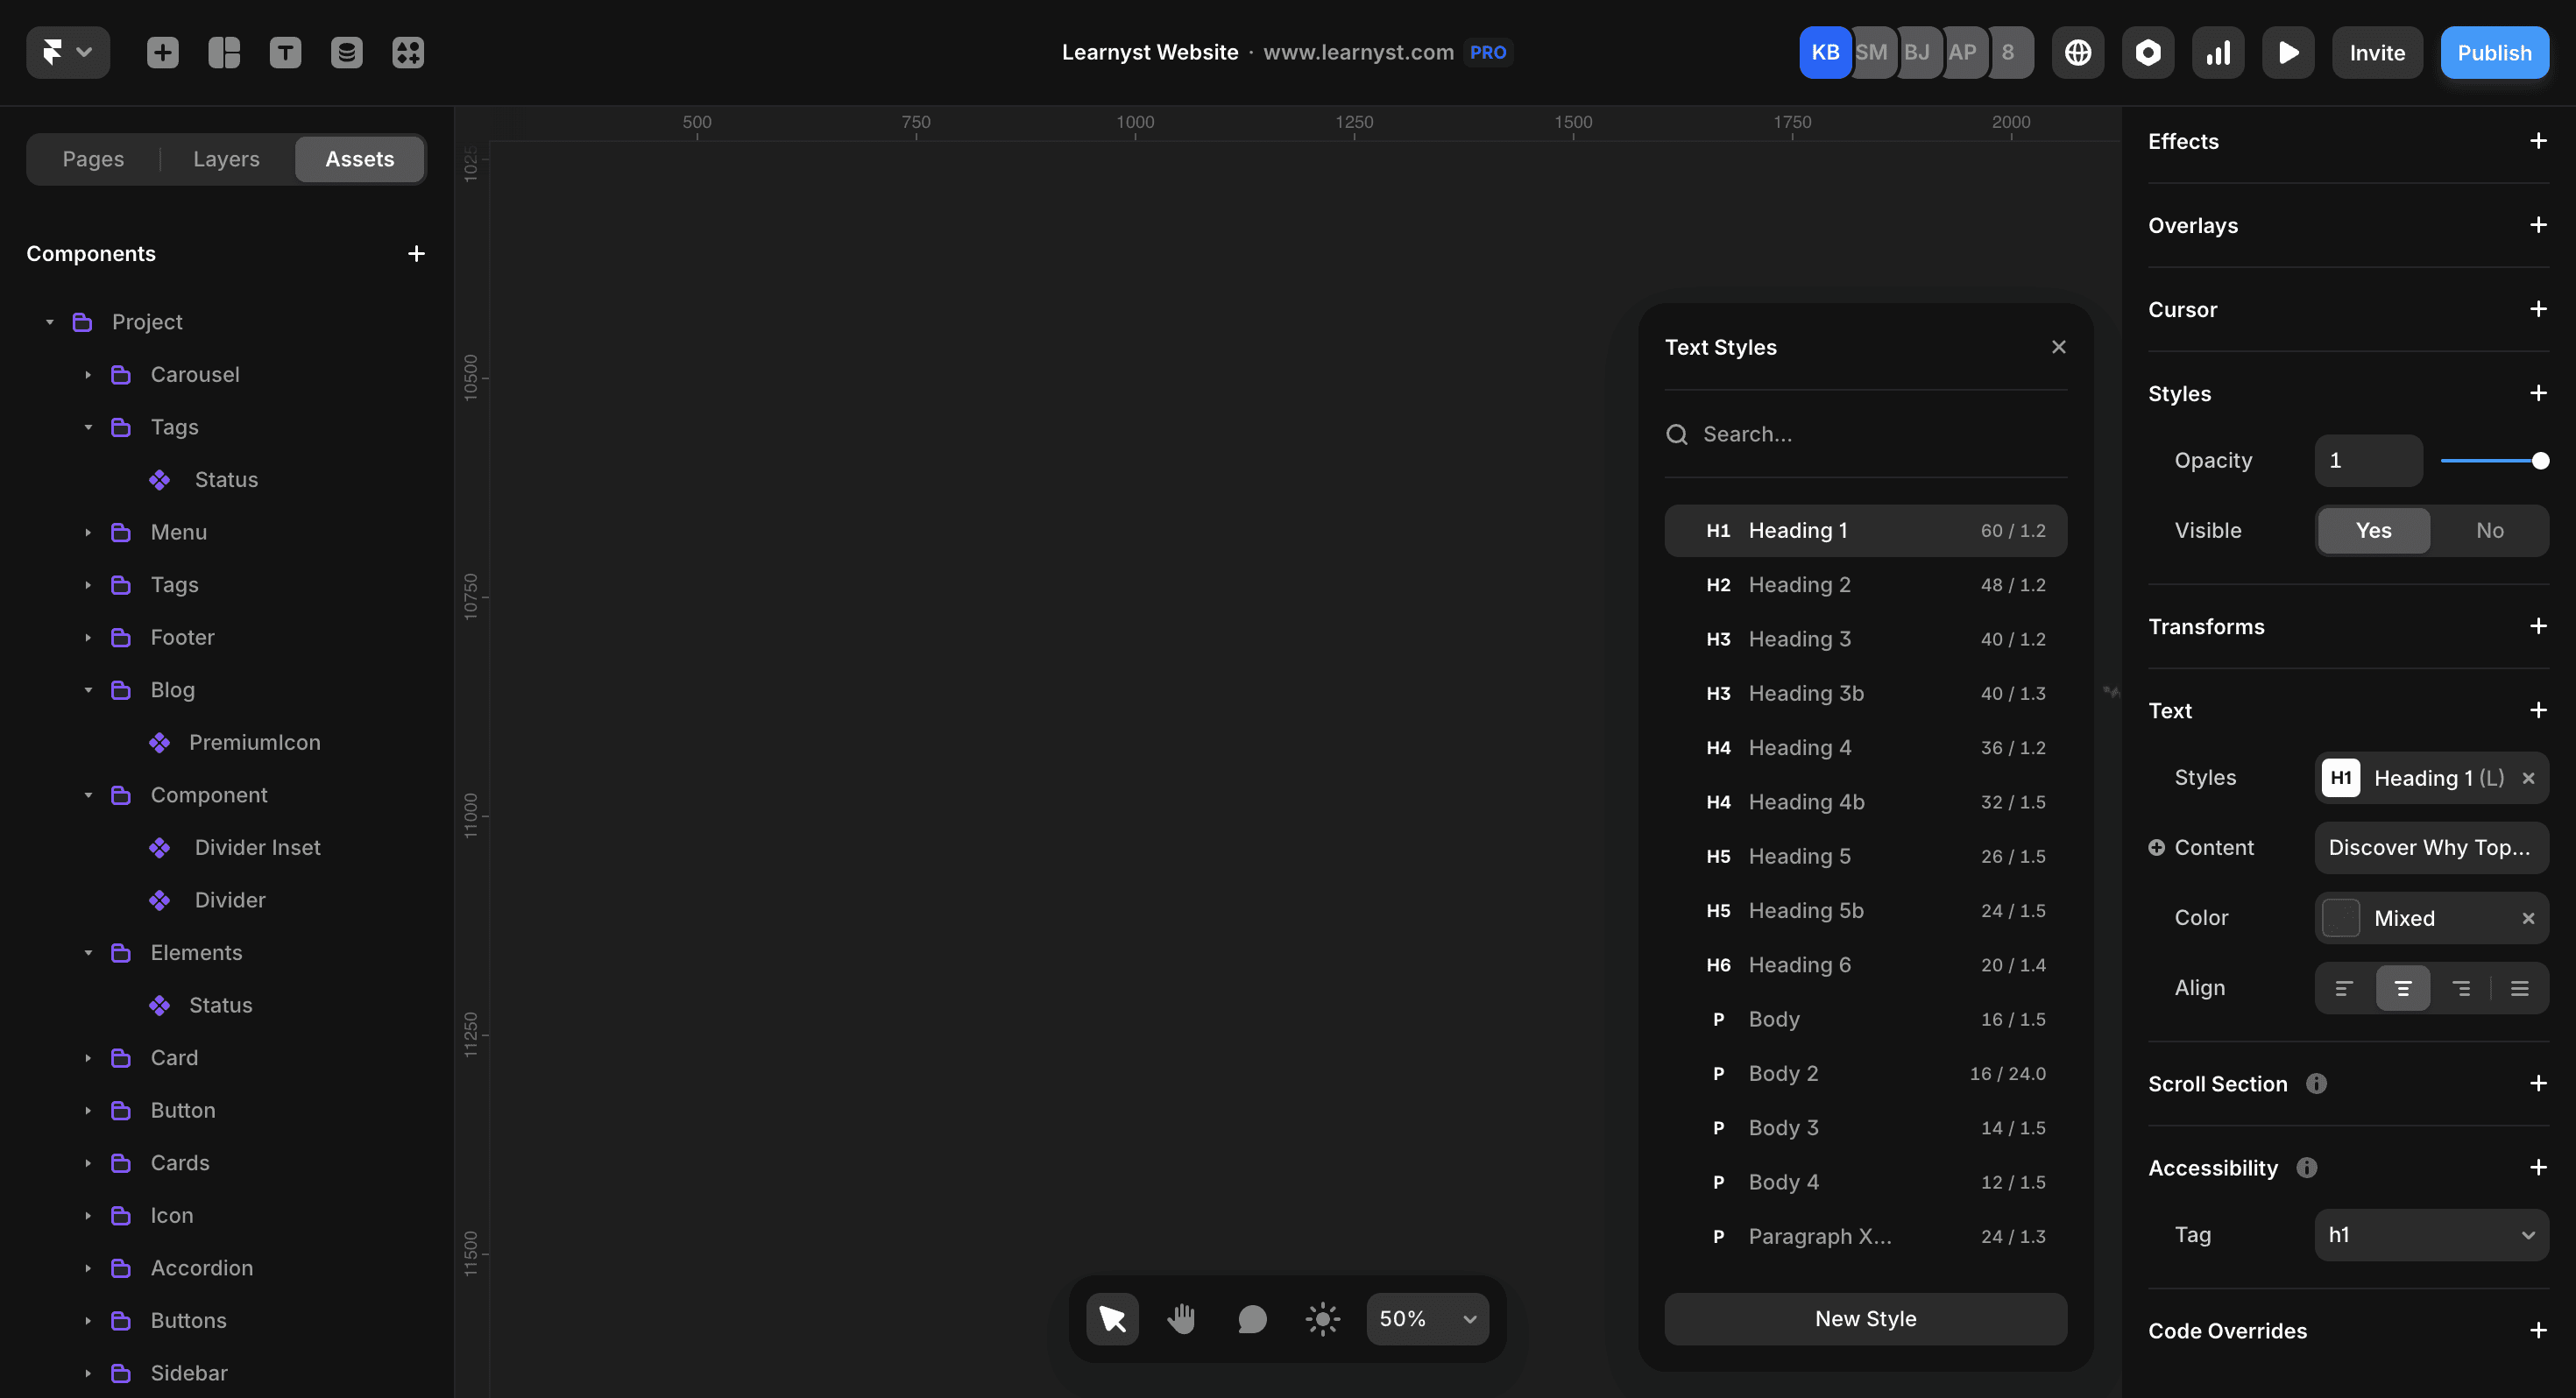This screenshot has width=2576, height=1398.
Task: Open the CMS database icon
Action: click(x=347, y=52)
